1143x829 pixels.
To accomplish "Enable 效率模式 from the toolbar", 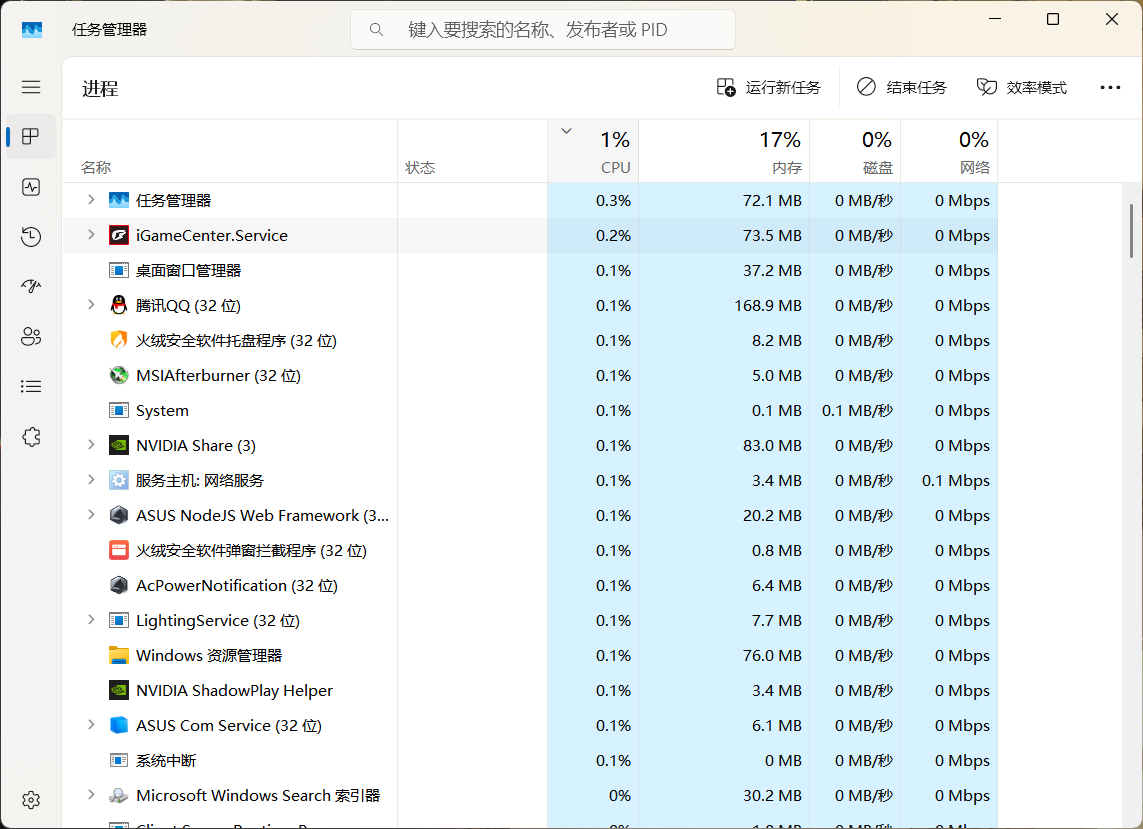I will tap(1022, 87).
